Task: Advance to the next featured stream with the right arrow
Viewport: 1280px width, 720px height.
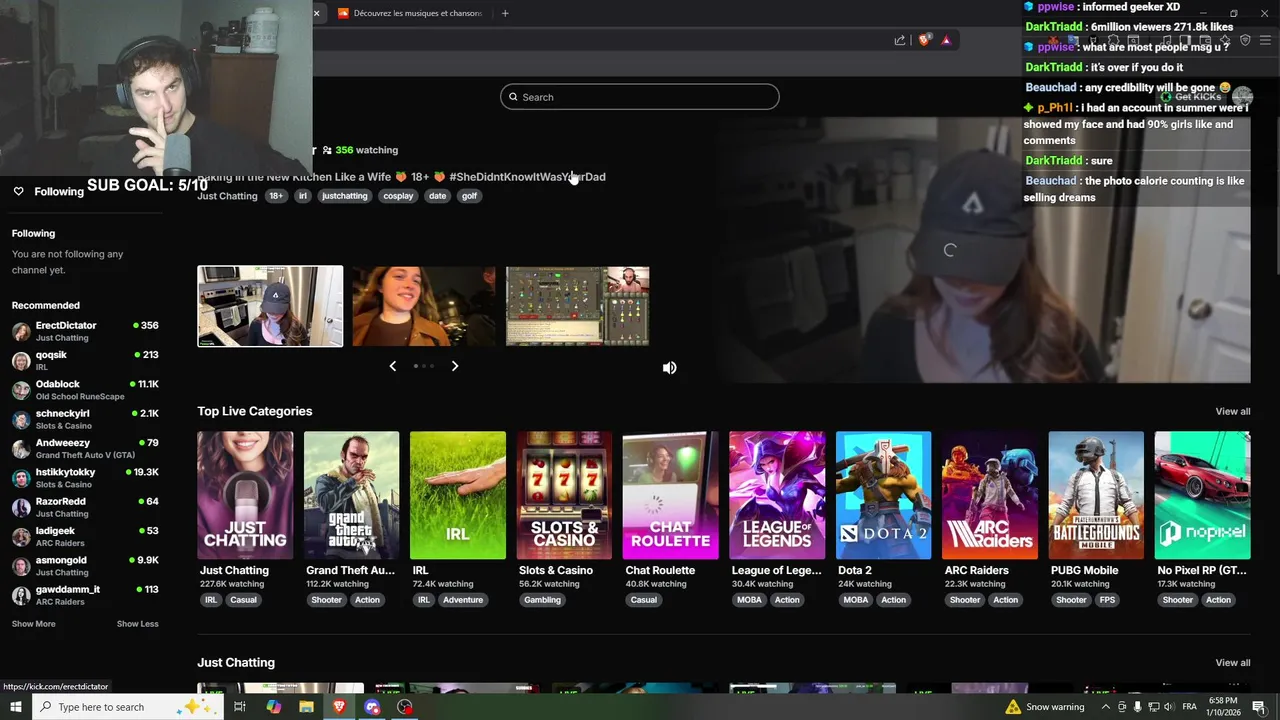Action: pos(455,366)
